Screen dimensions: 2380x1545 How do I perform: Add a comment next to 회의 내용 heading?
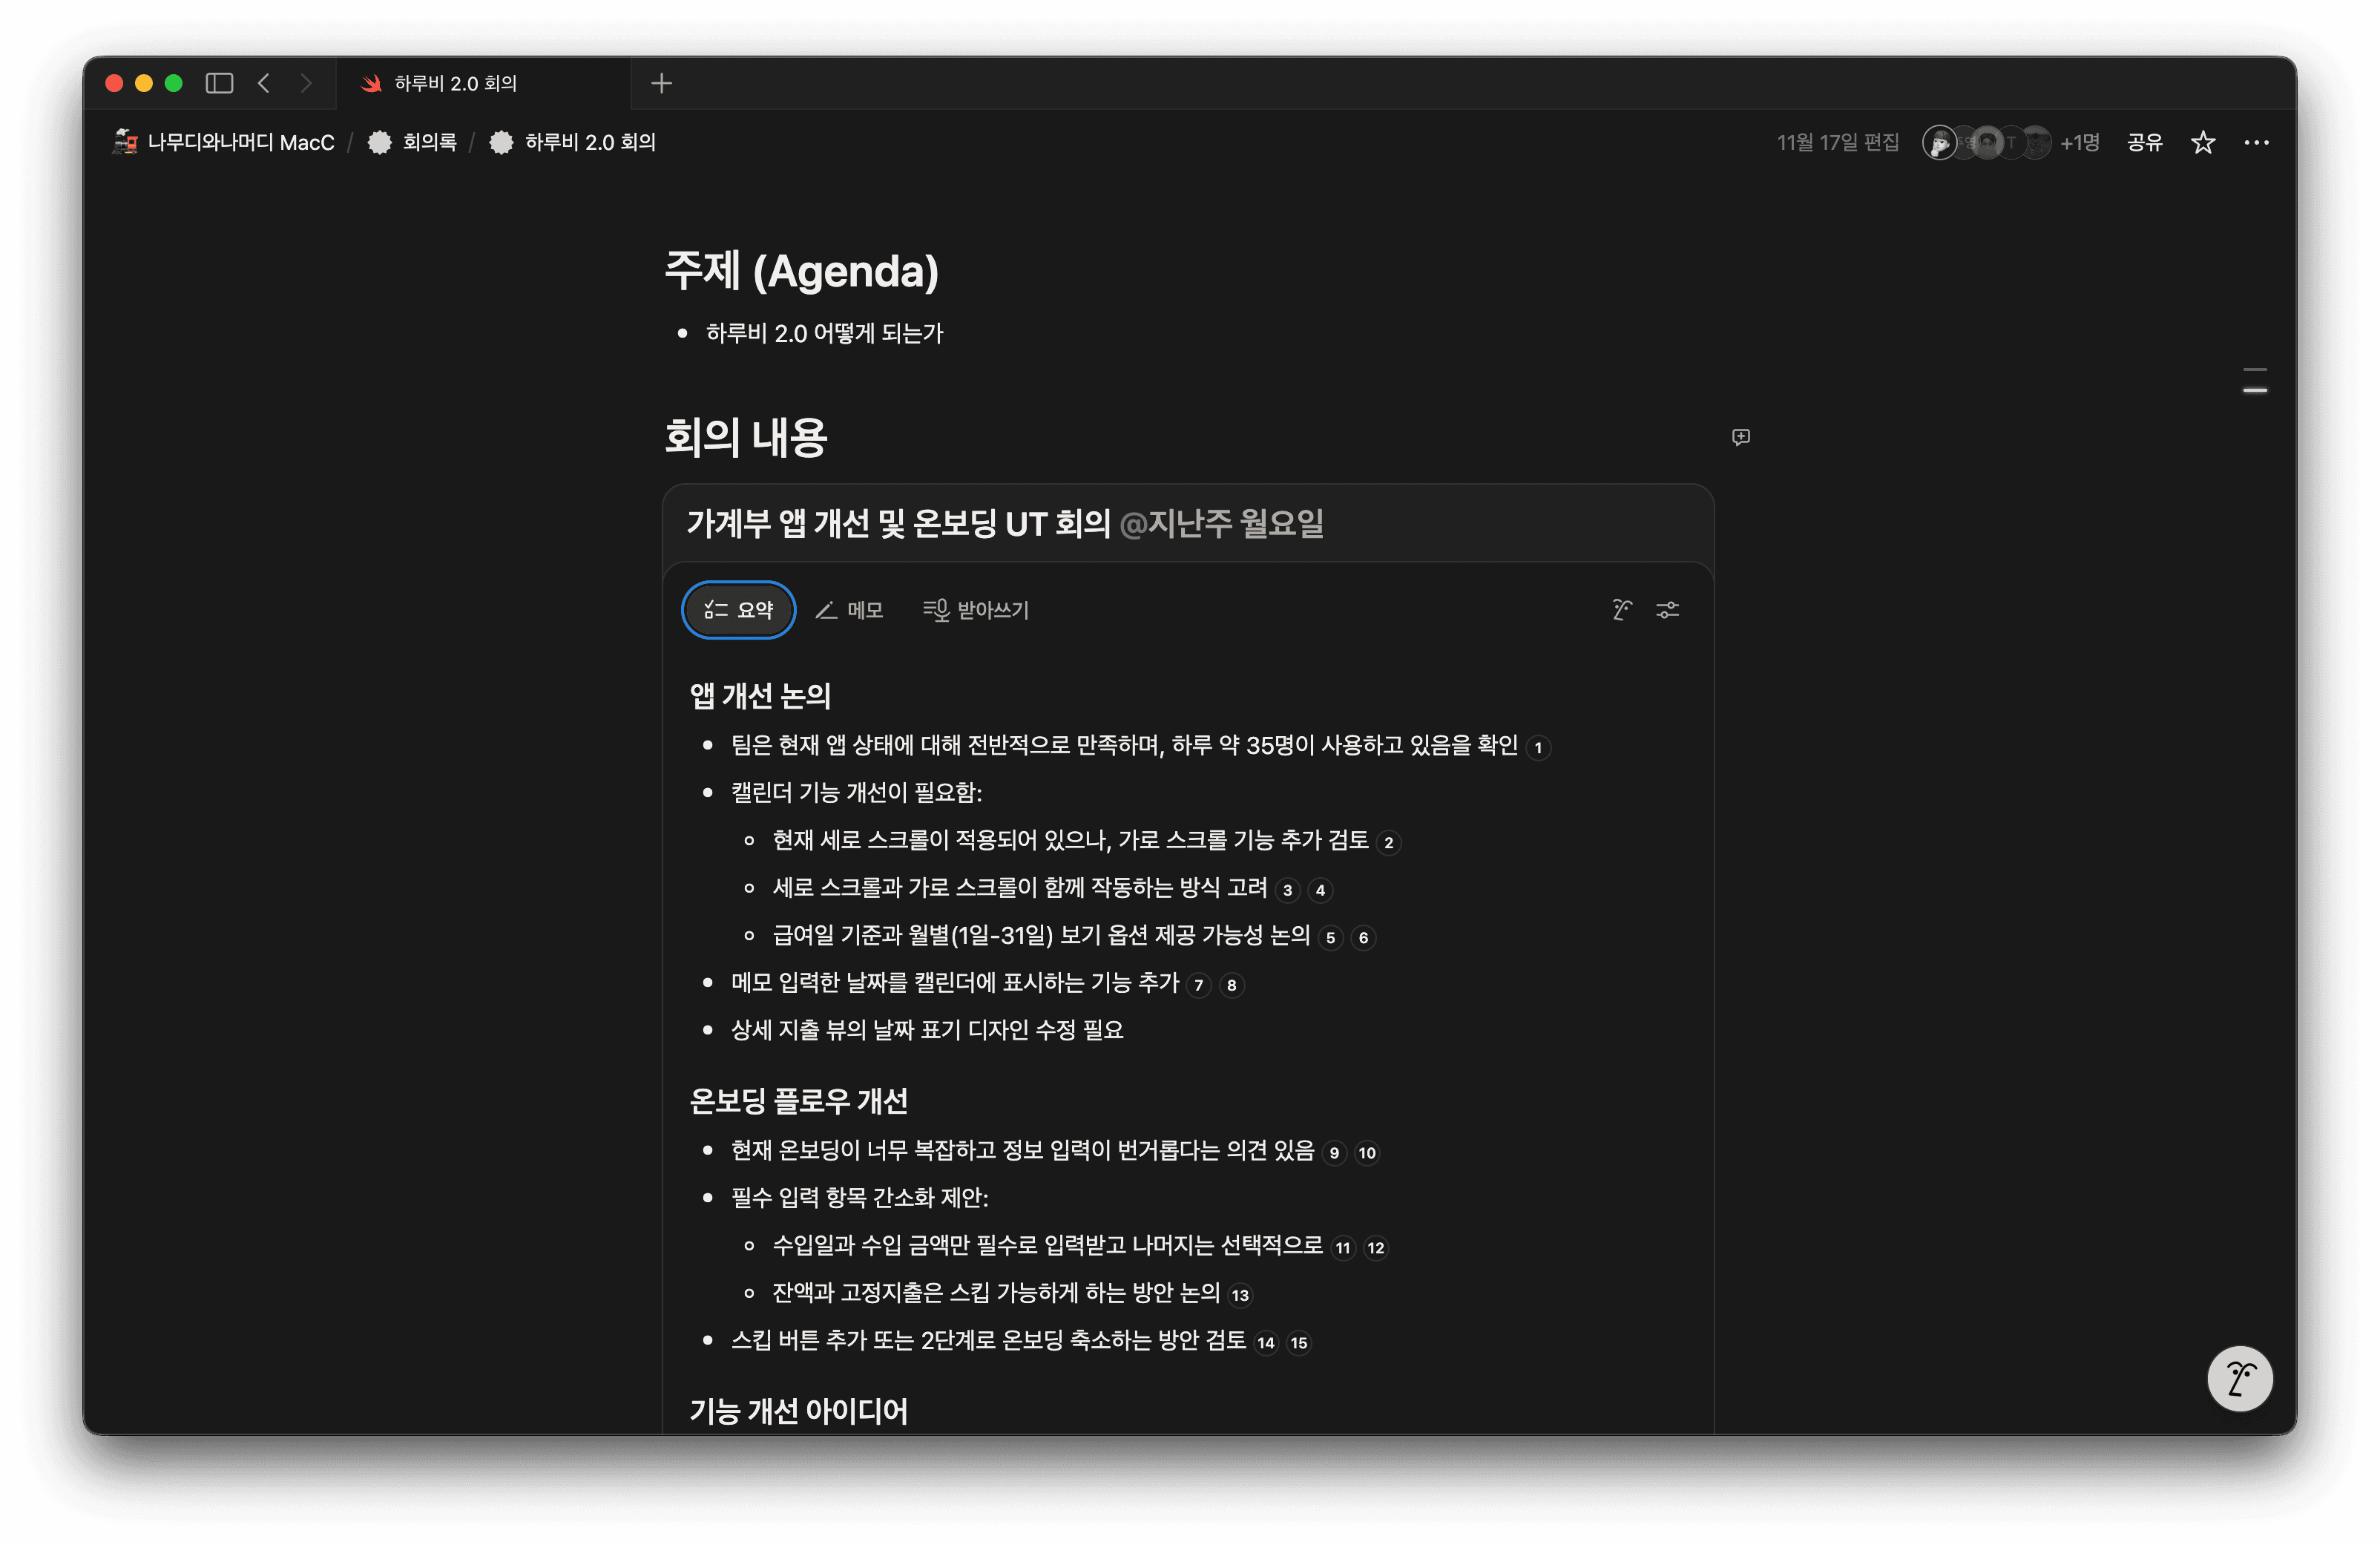pos(1741,437)
